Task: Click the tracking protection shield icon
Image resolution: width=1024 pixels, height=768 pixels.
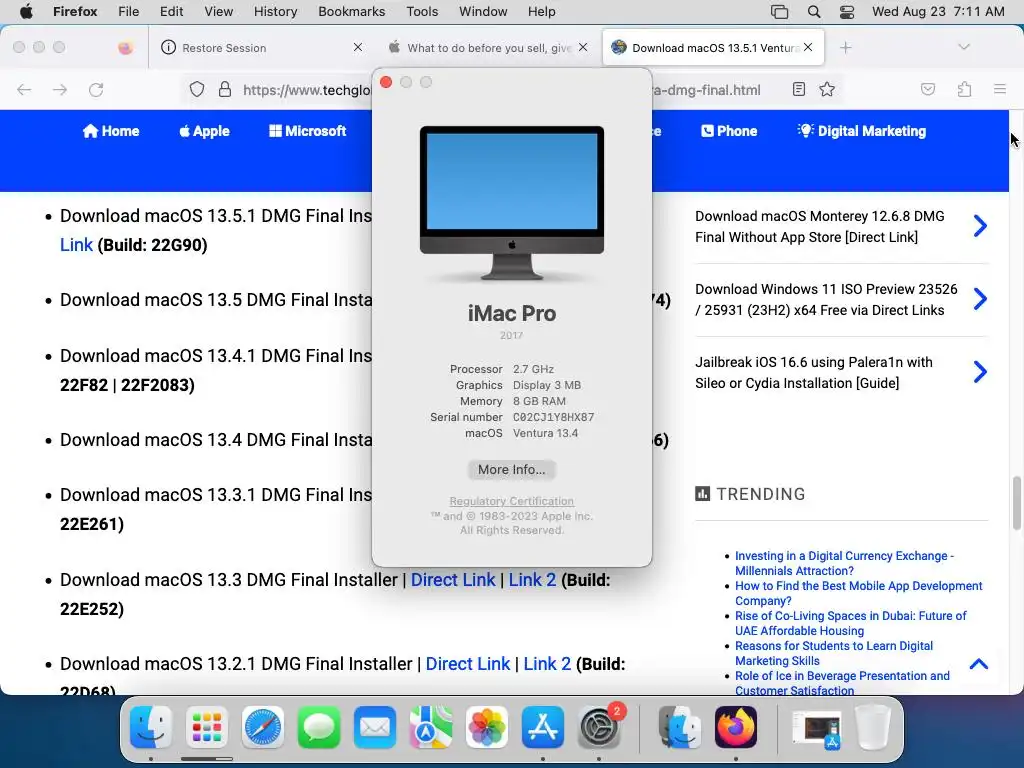Action: 197,89
